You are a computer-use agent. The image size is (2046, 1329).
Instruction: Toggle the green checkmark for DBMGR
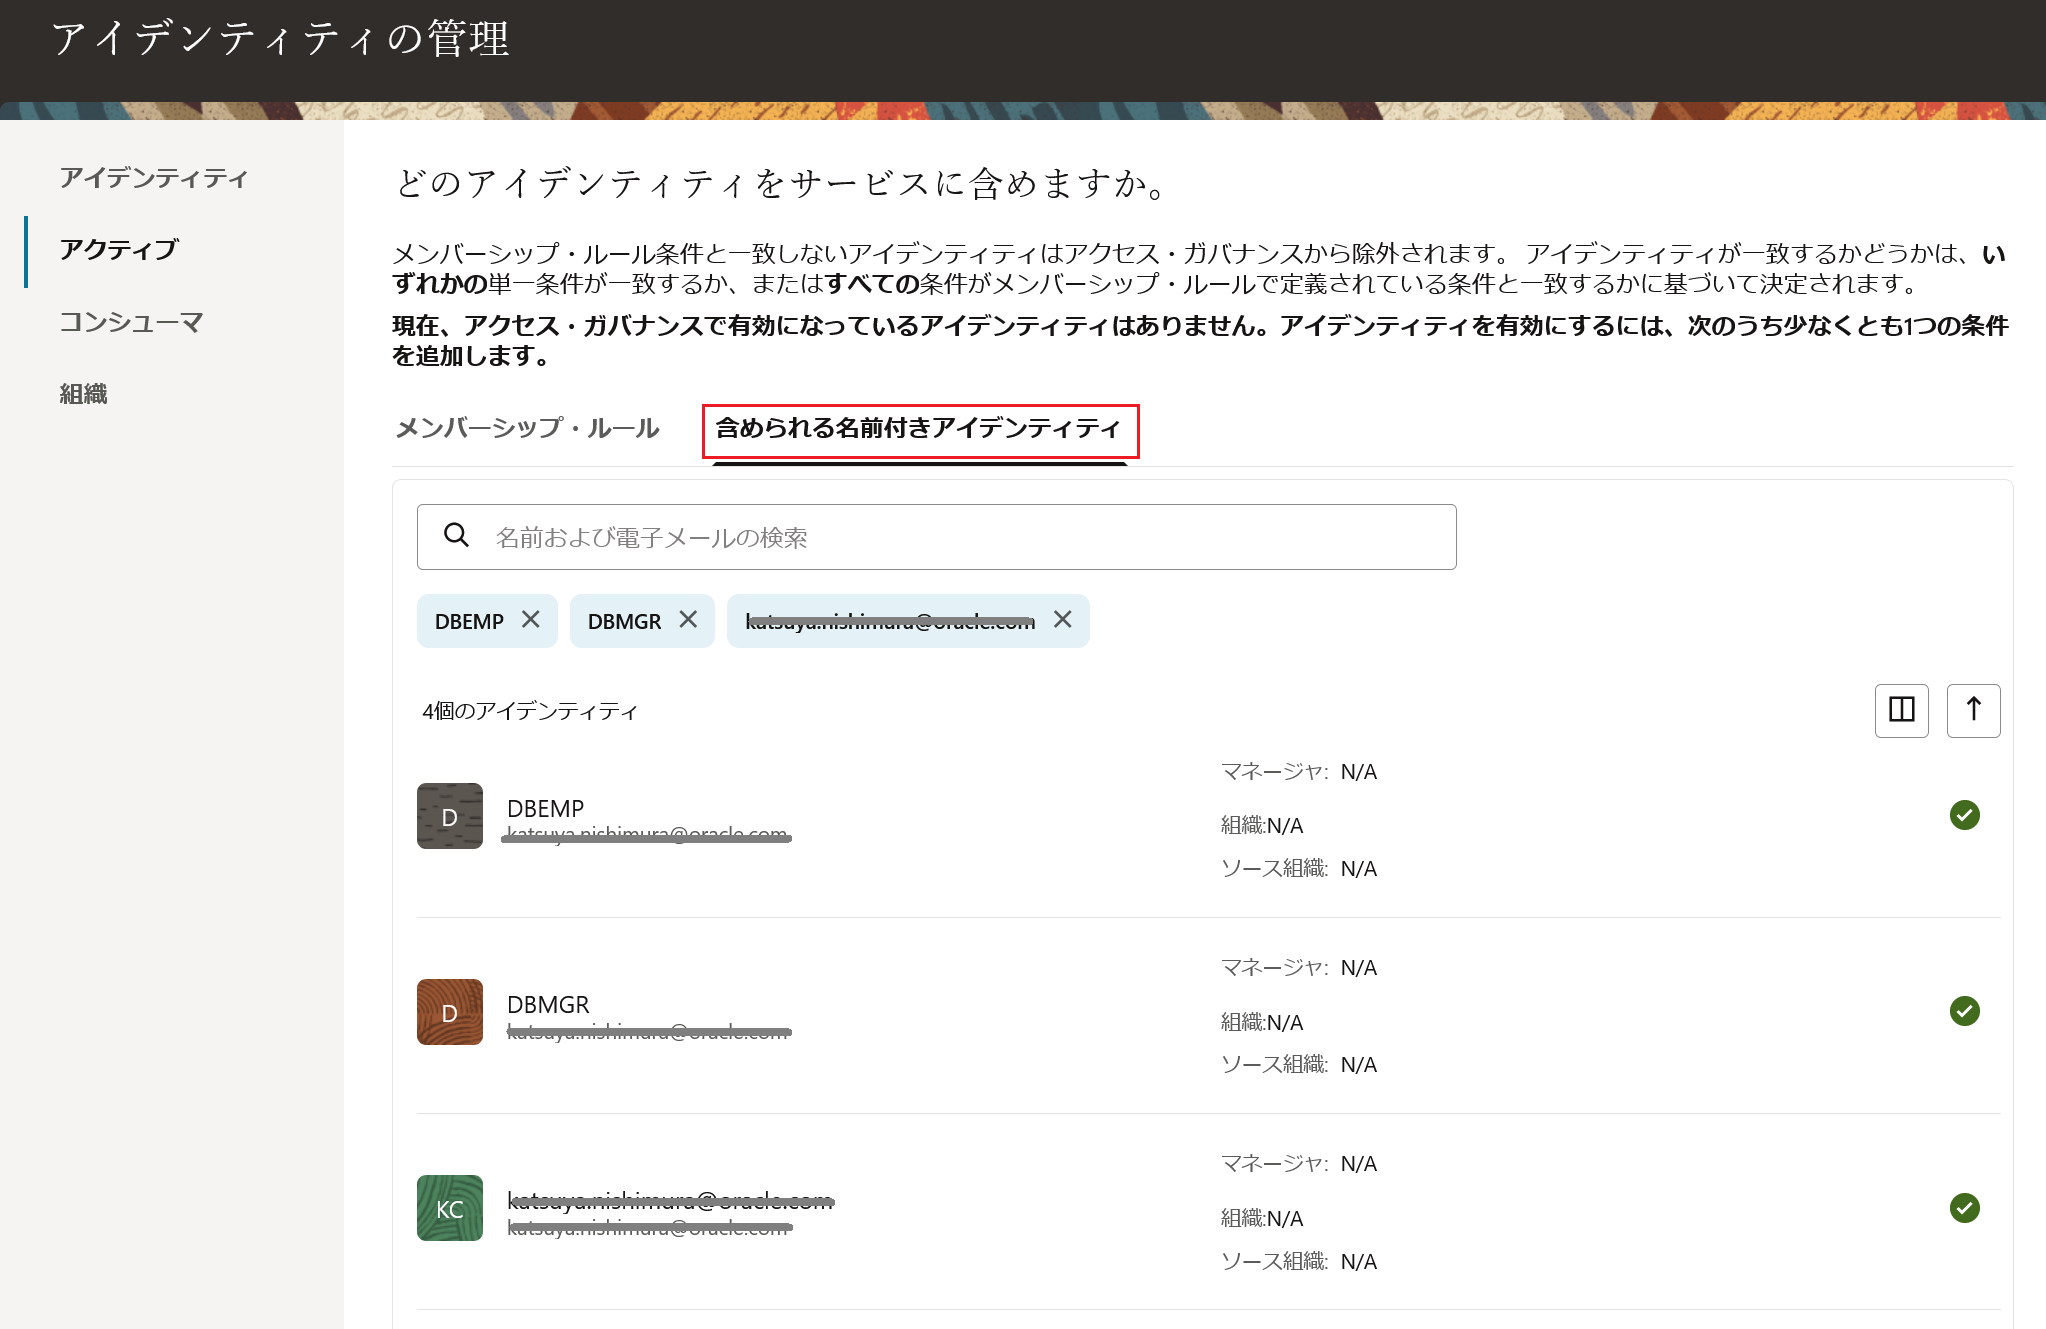(1964, 1011)
